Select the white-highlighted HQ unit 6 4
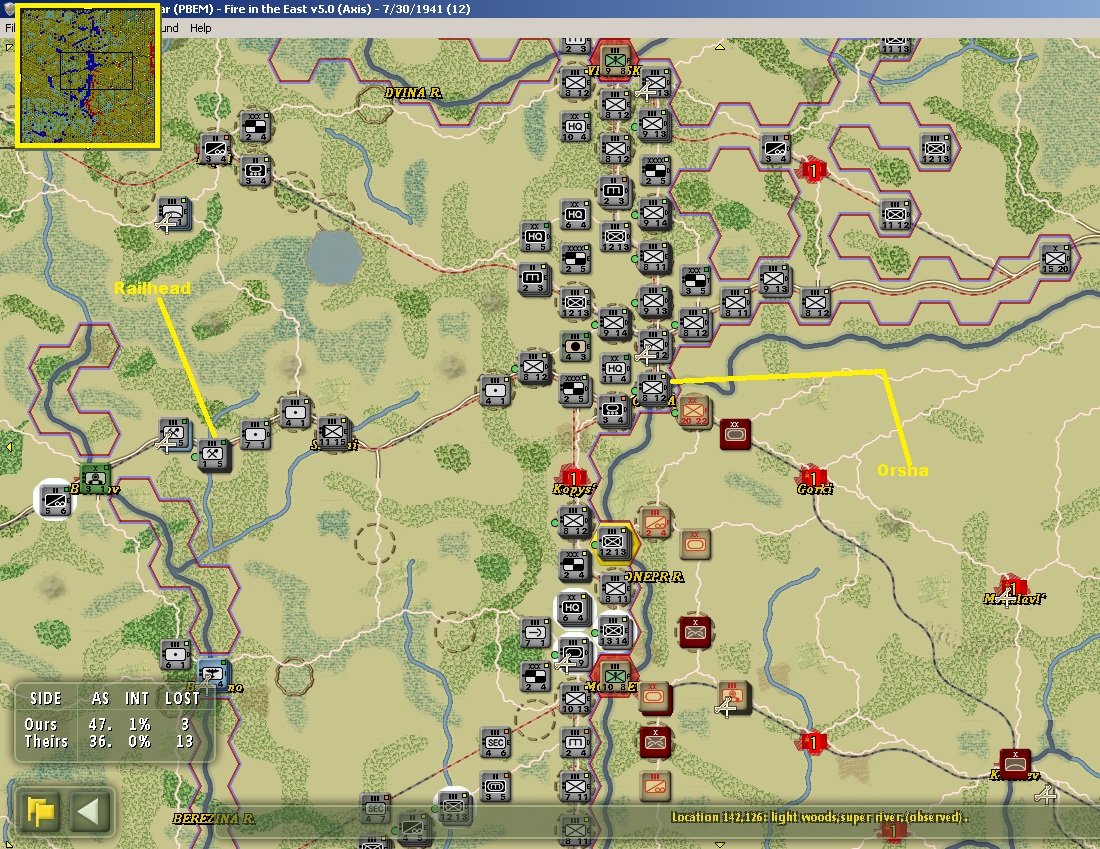1100x849 pixels. 574,608
